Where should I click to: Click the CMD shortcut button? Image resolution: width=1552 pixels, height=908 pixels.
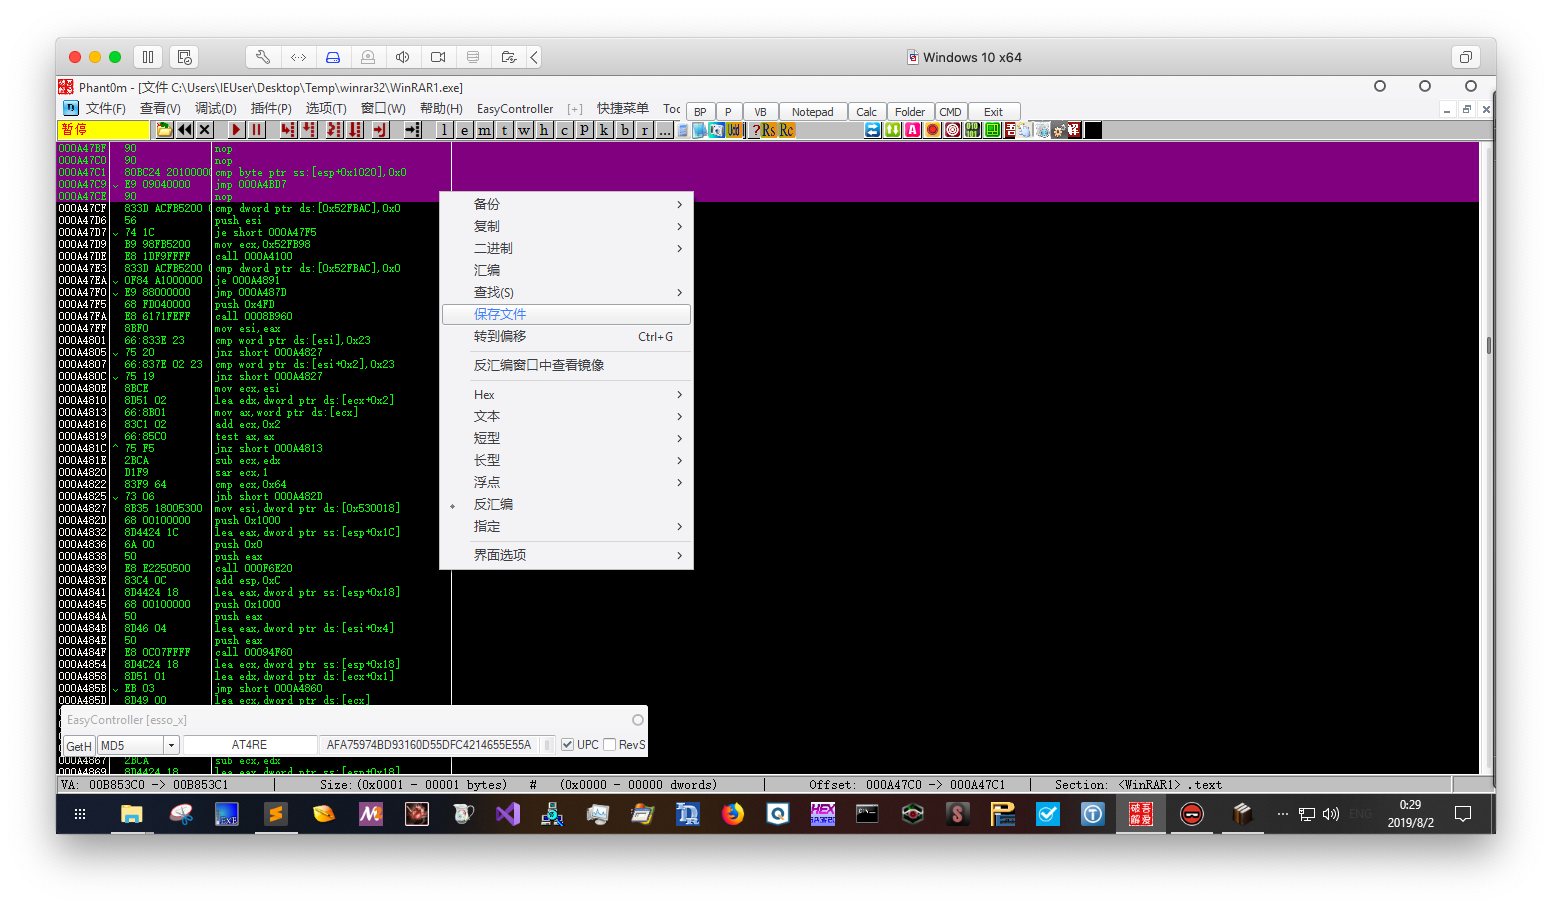tap(950, 112)
